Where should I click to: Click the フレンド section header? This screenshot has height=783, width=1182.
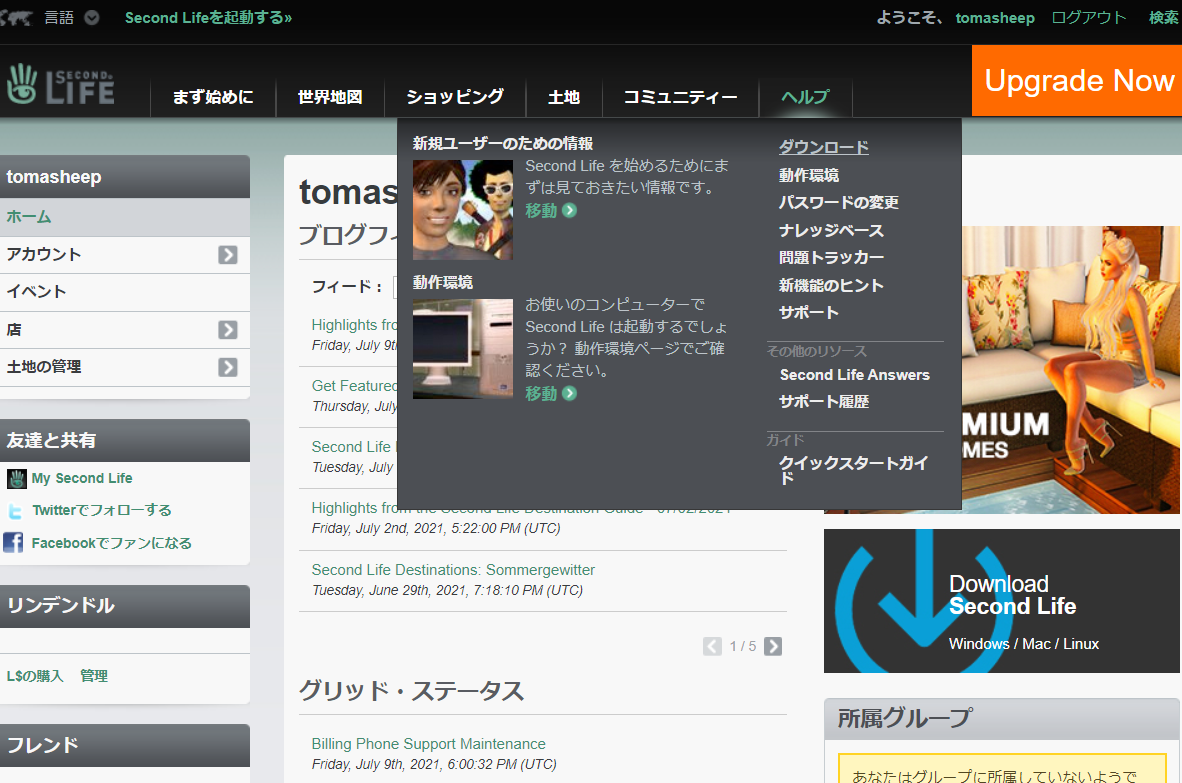[124, 745]
